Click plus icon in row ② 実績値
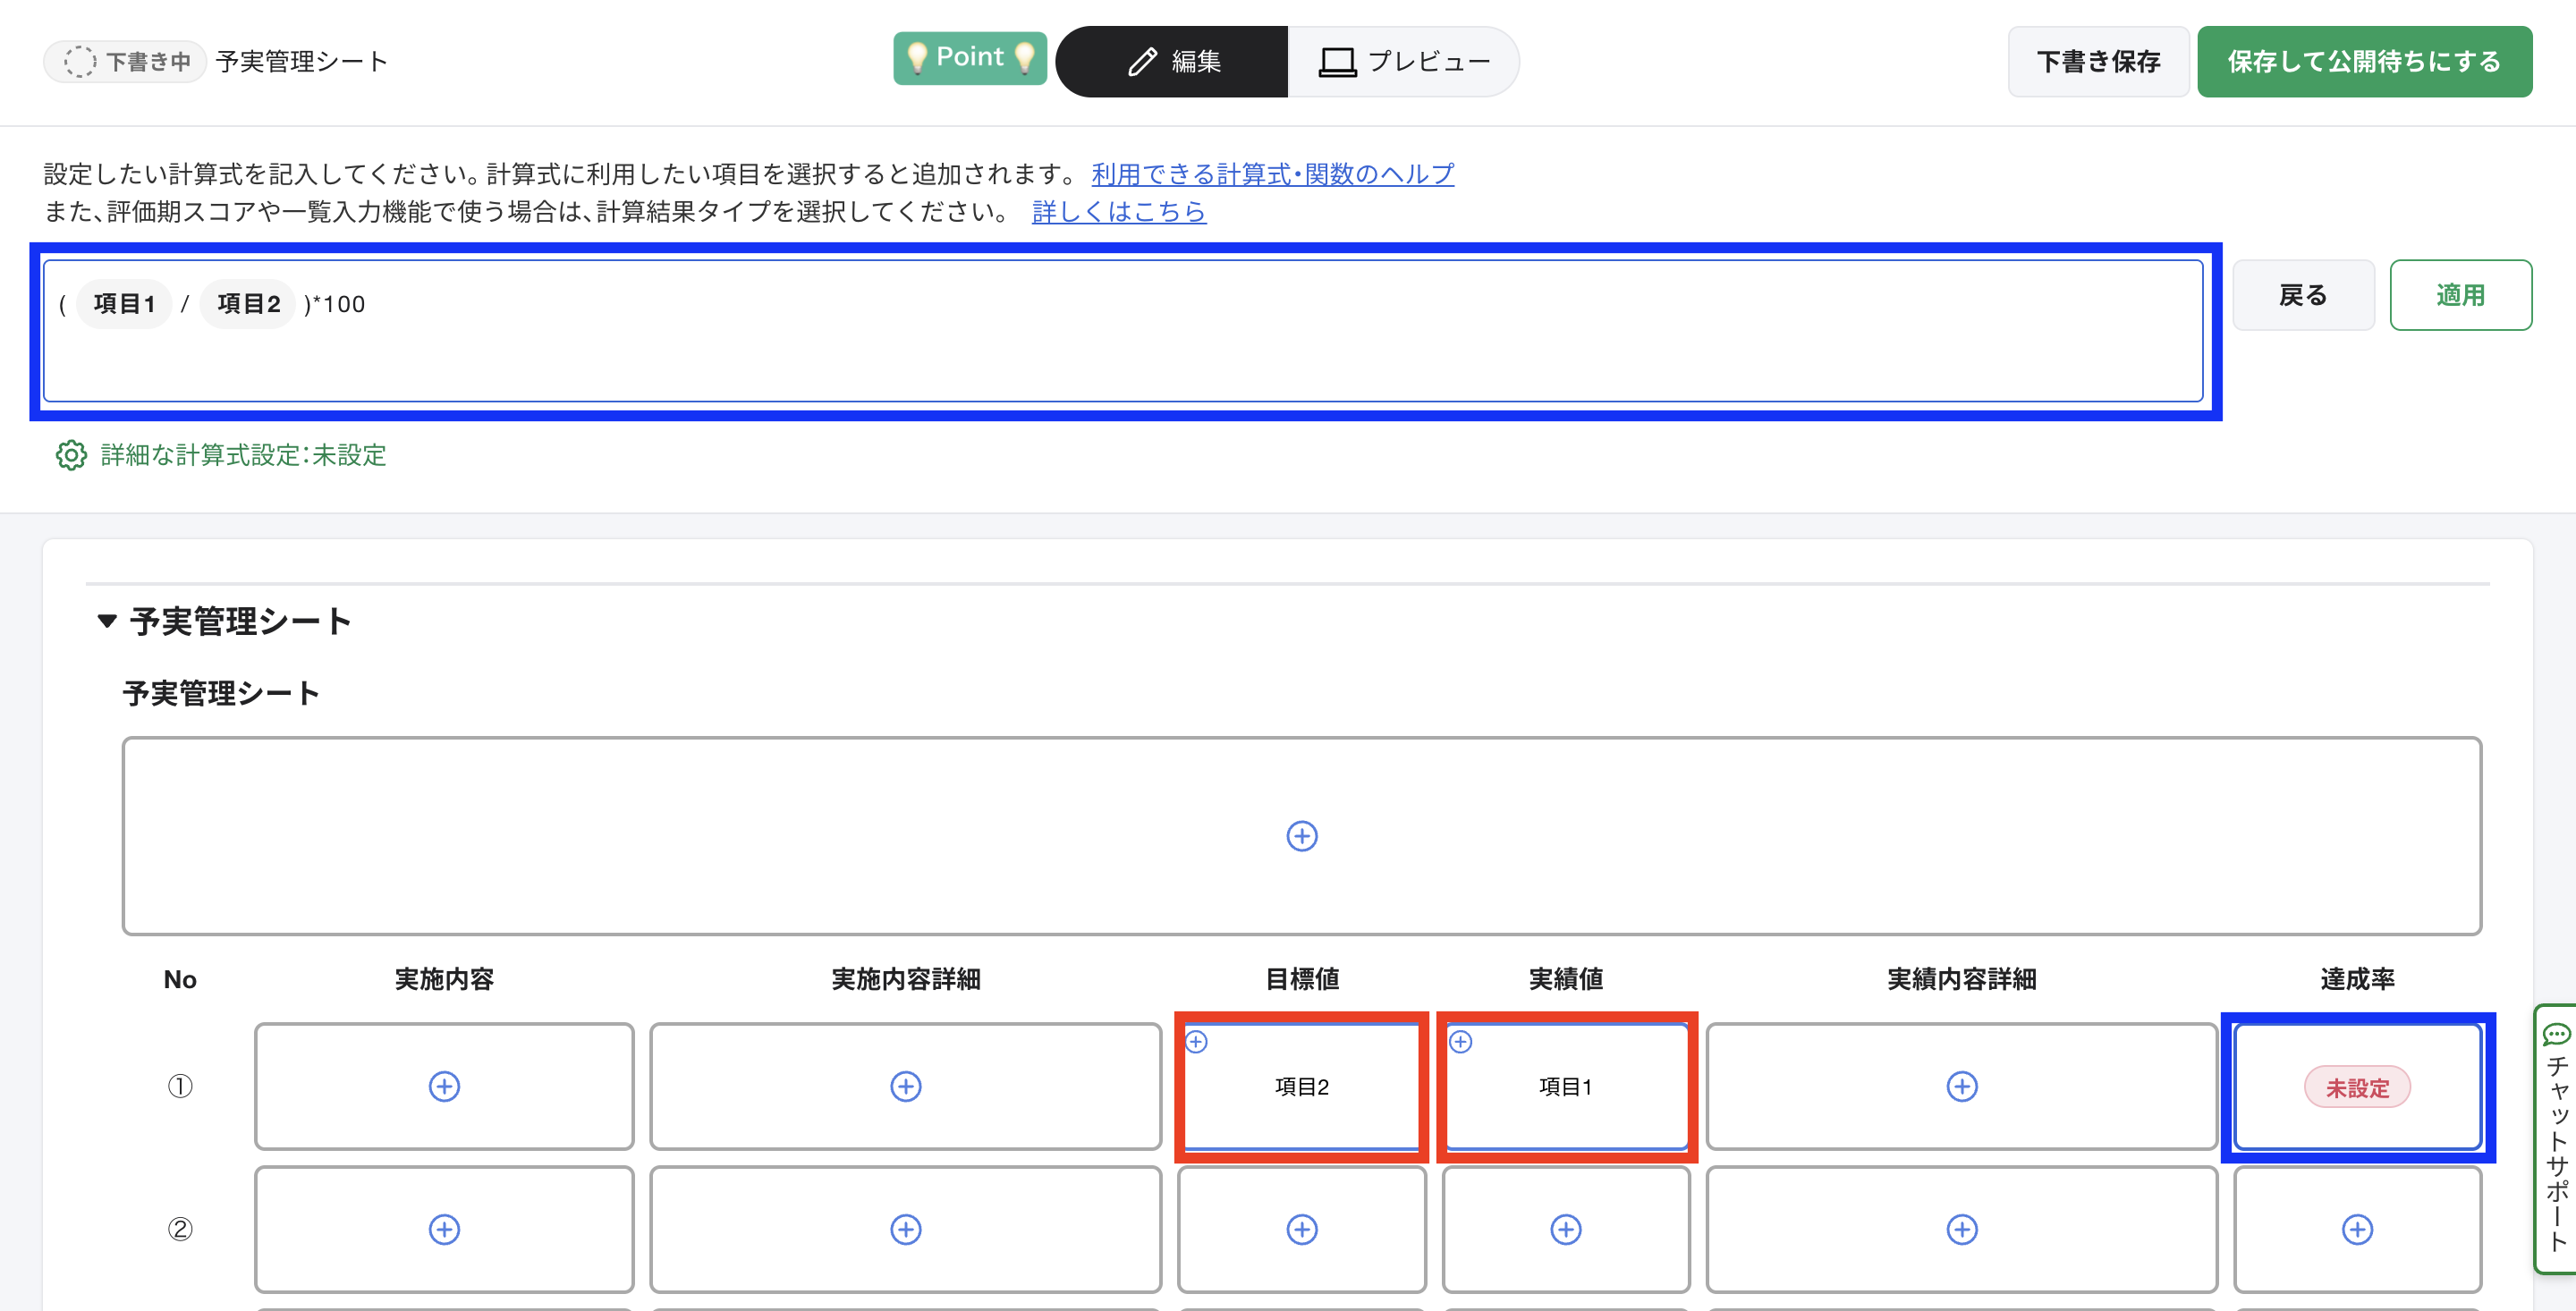2576x1311 pixels. [x=1566, y=1229]
